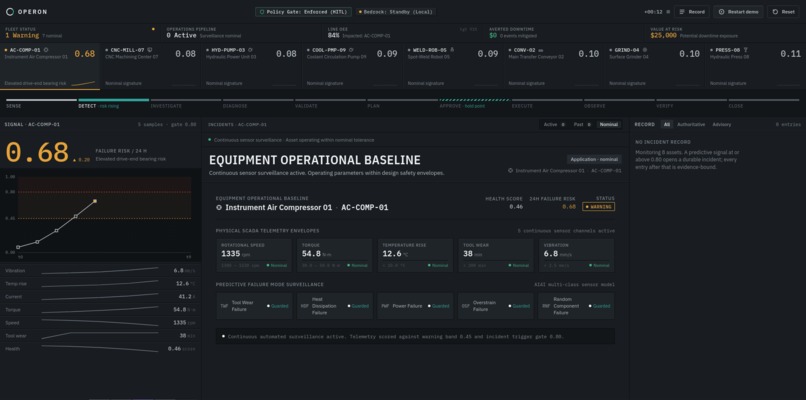Go to the OBSERVE pipeline stage
The width and height of the screenshot is (806, 400).
pos(619,103)
